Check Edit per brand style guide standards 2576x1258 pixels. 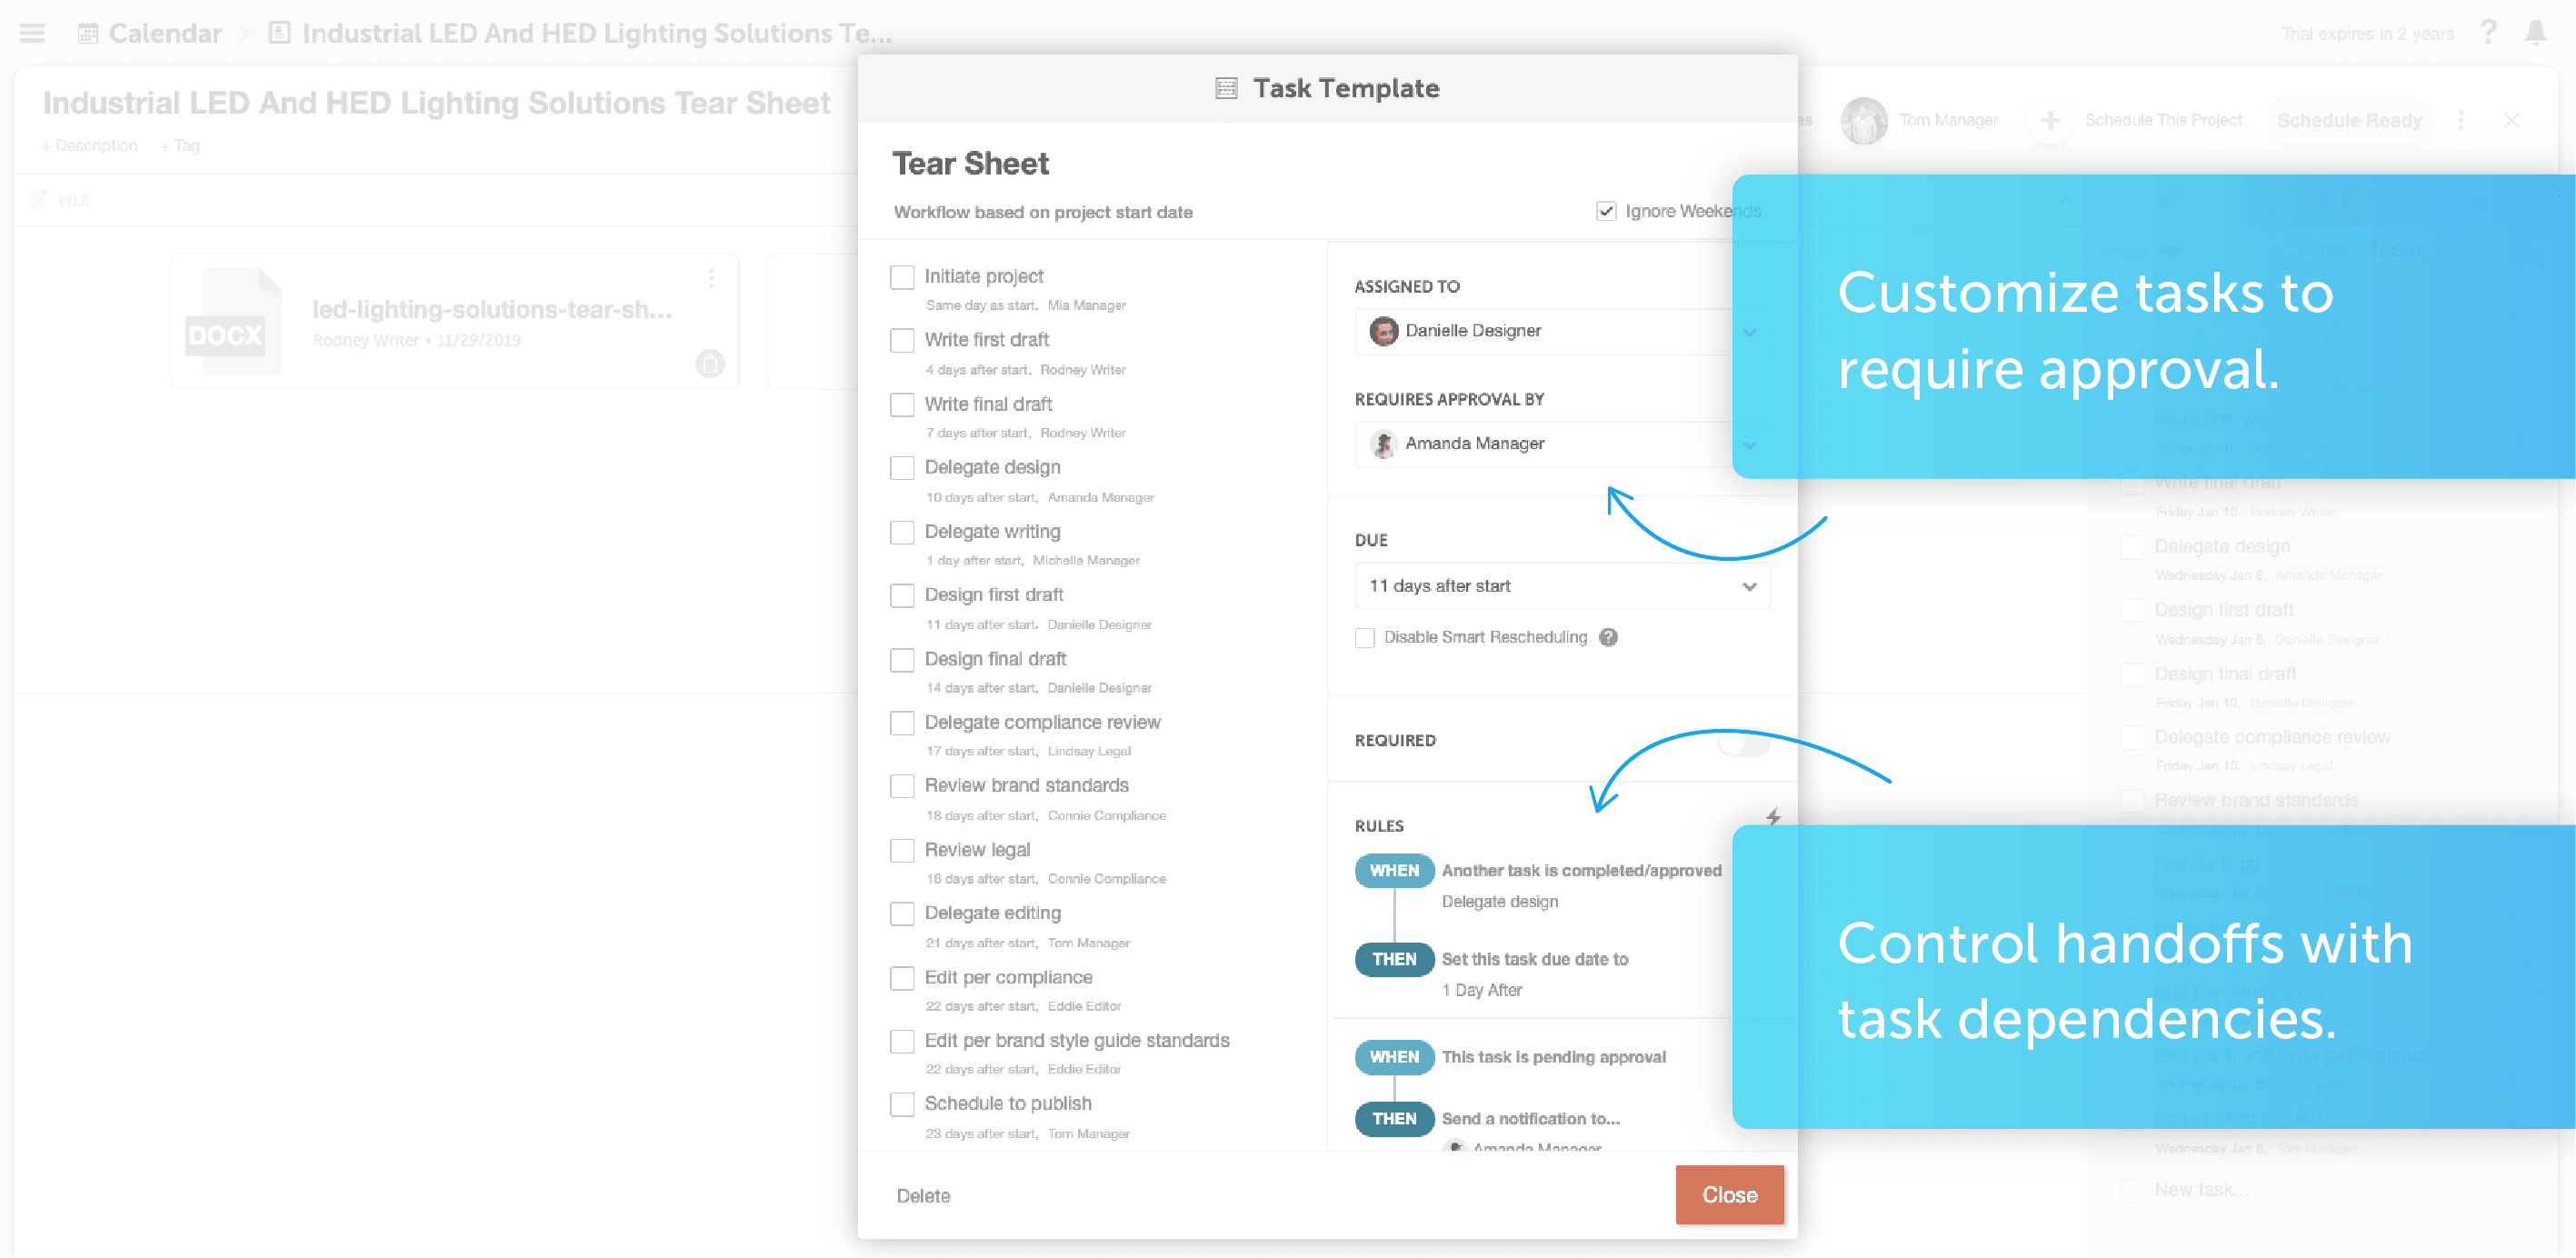click(x=902, y=1041)
